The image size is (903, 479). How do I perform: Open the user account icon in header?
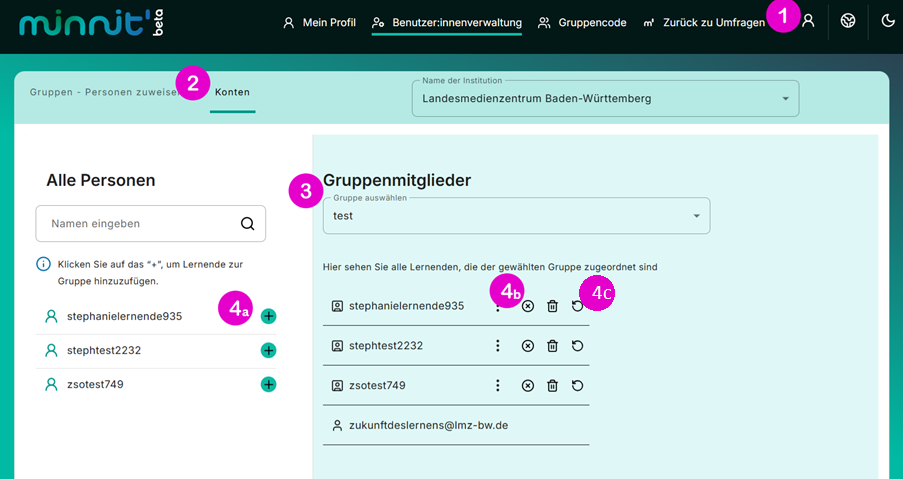coord(809,21)
